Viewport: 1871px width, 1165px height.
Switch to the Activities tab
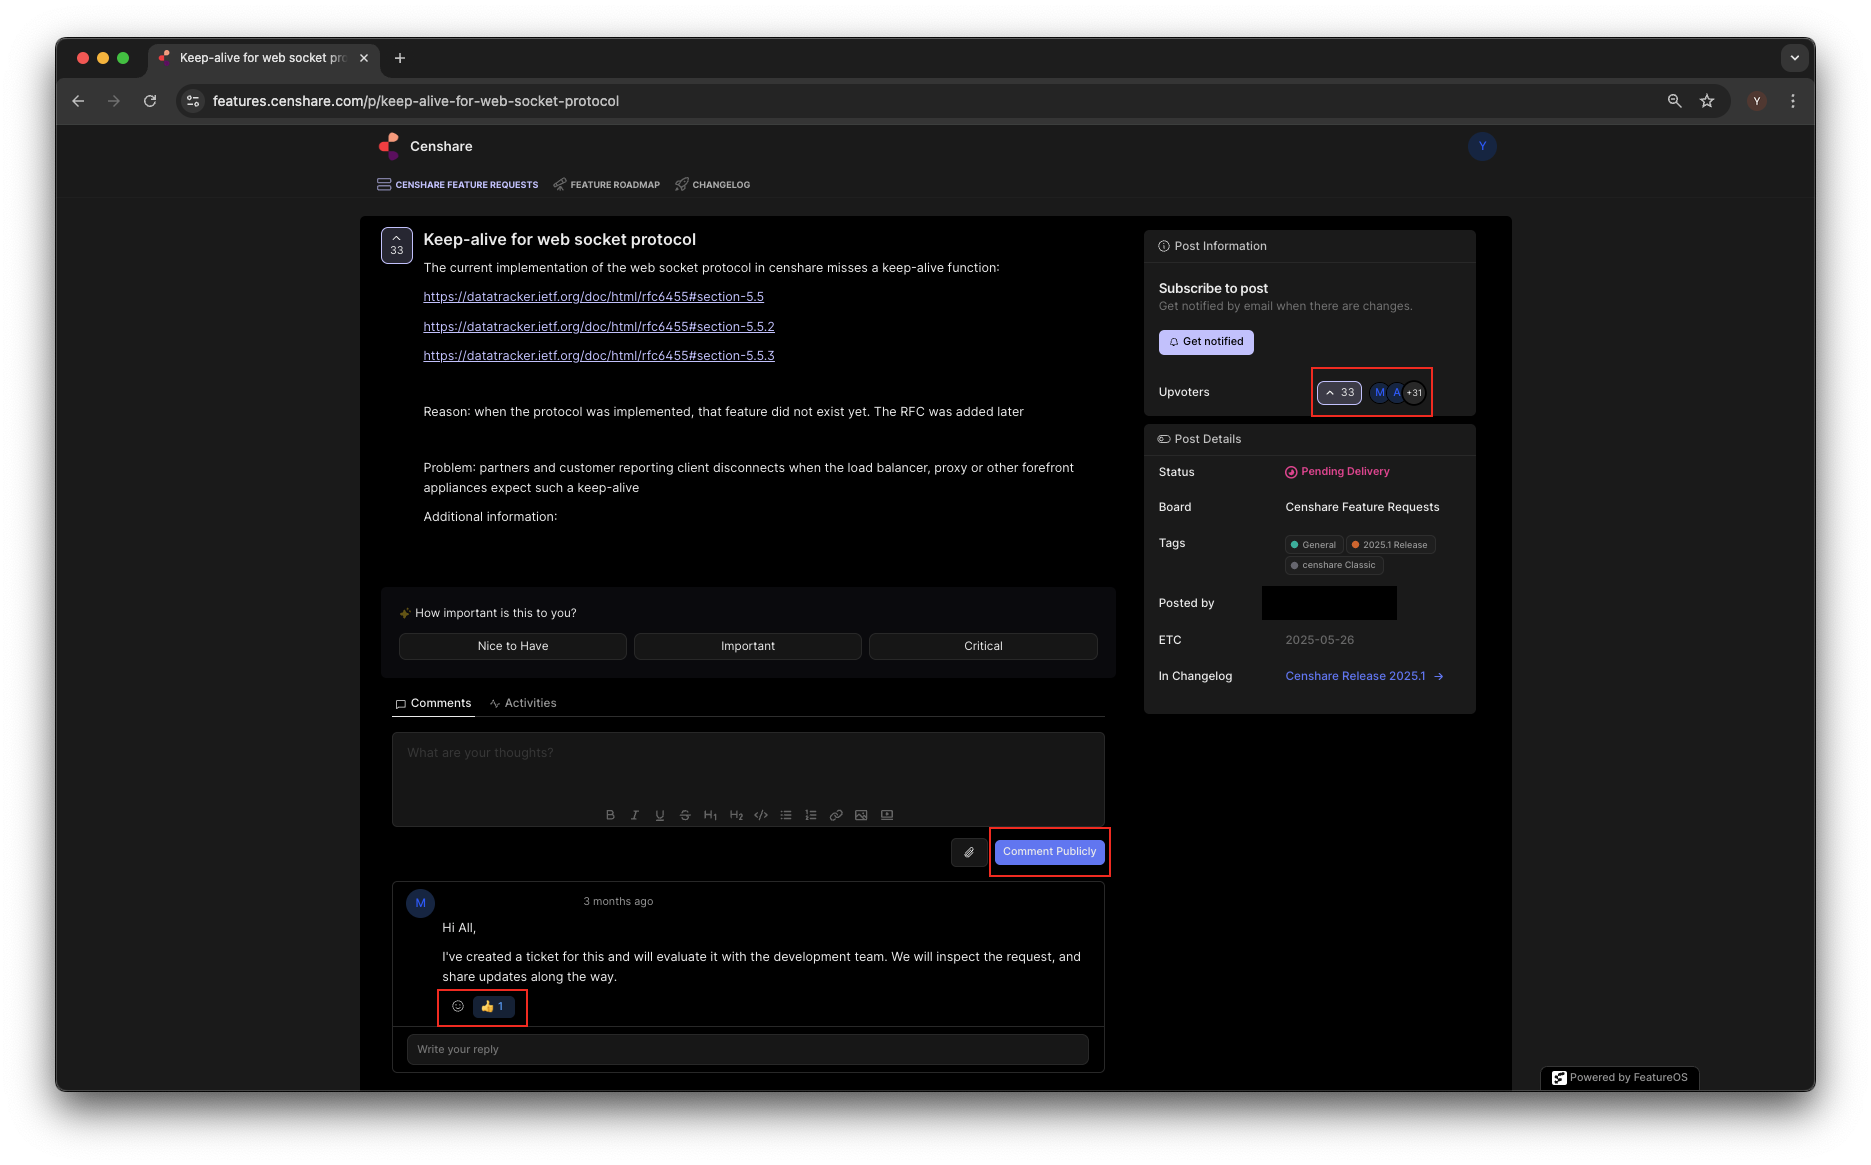tap(523, 702)
